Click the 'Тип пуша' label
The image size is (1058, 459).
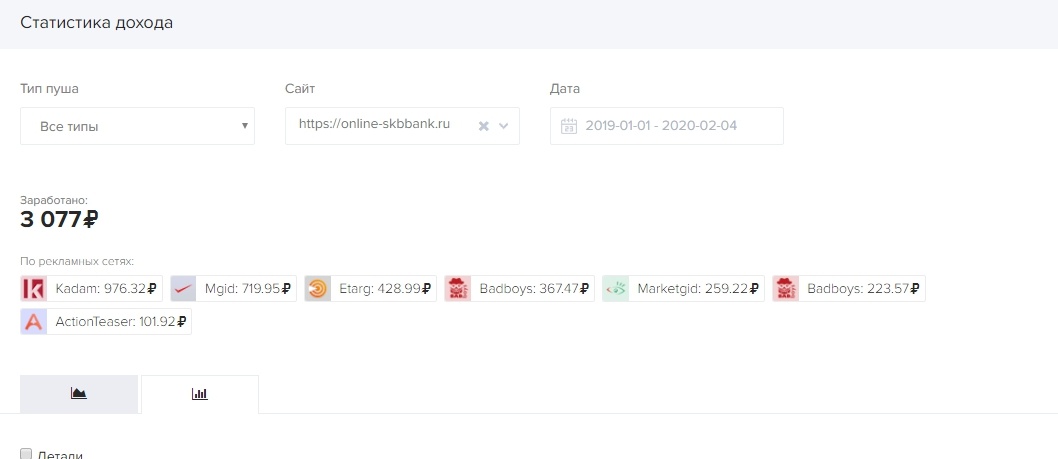point(49,89)
